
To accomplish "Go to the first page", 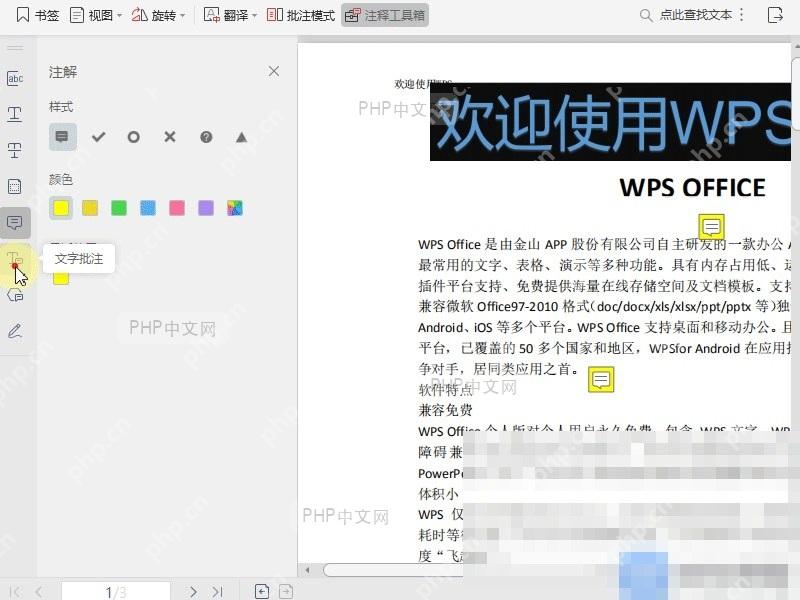I will click(15, 592).
